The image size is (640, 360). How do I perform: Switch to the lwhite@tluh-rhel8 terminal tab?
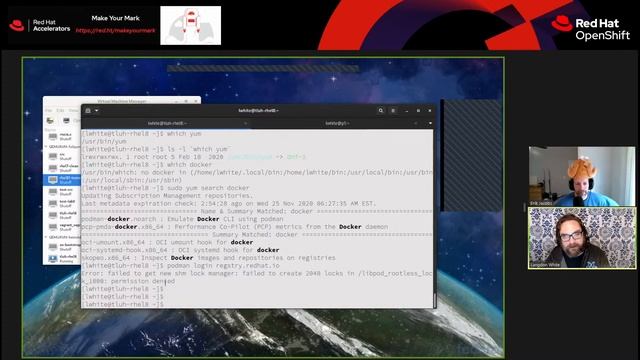click(x=167, y=123)
